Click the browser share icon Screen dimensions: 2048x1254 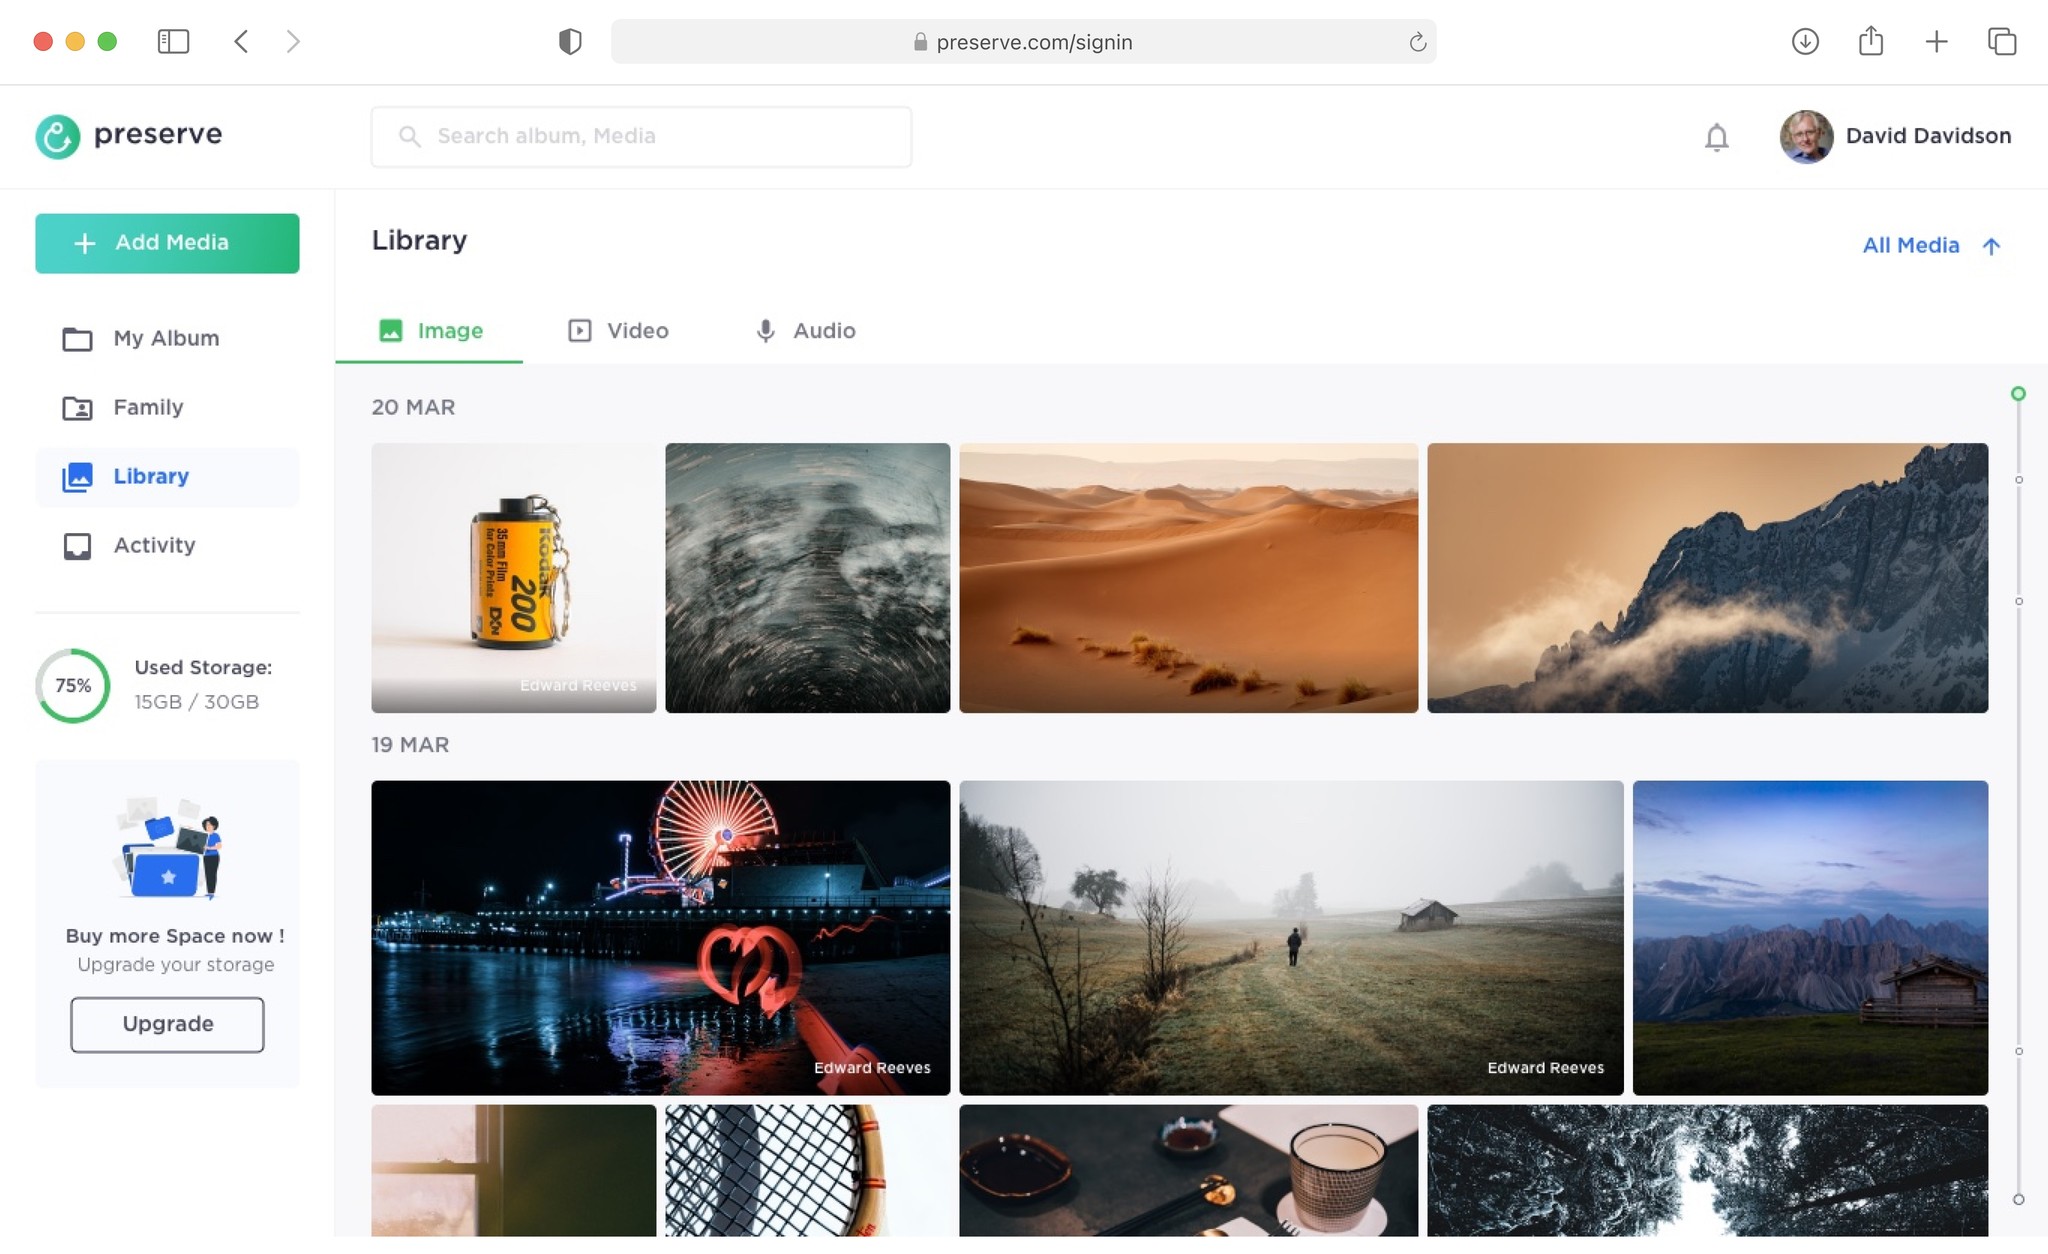[x=1870, y=41]
